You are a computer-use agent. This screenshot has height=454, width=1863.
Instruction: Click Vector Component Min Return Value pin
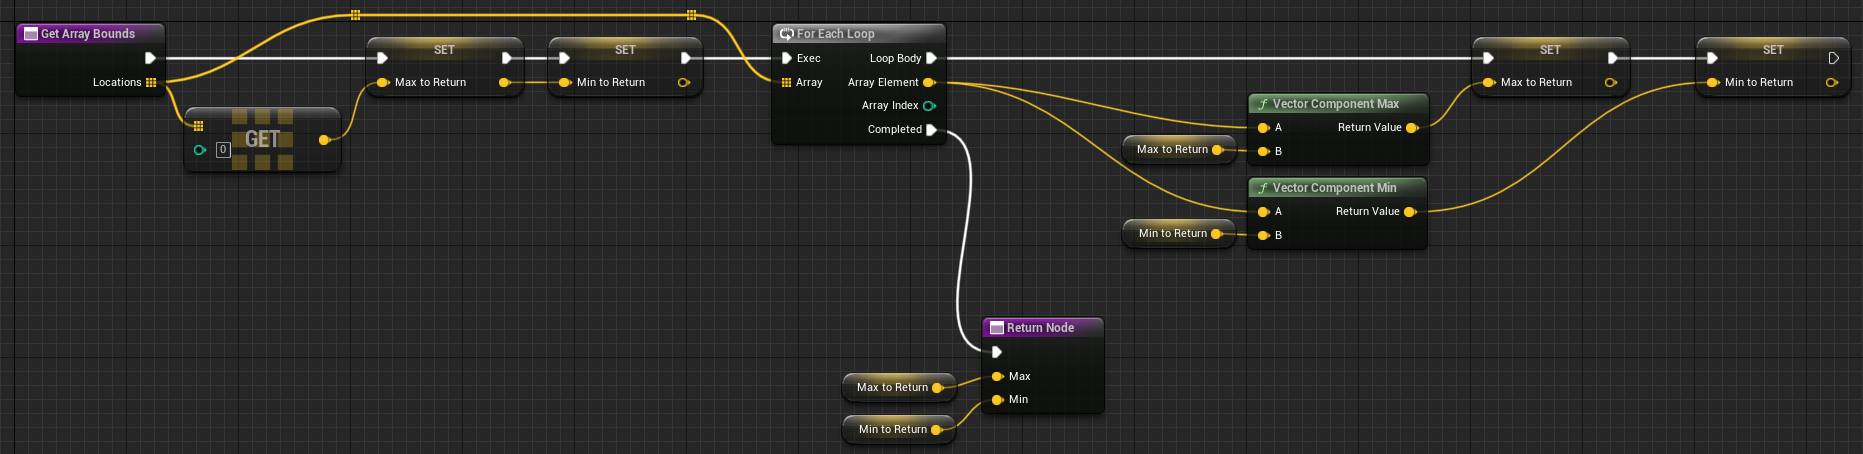click(1410, 212)
